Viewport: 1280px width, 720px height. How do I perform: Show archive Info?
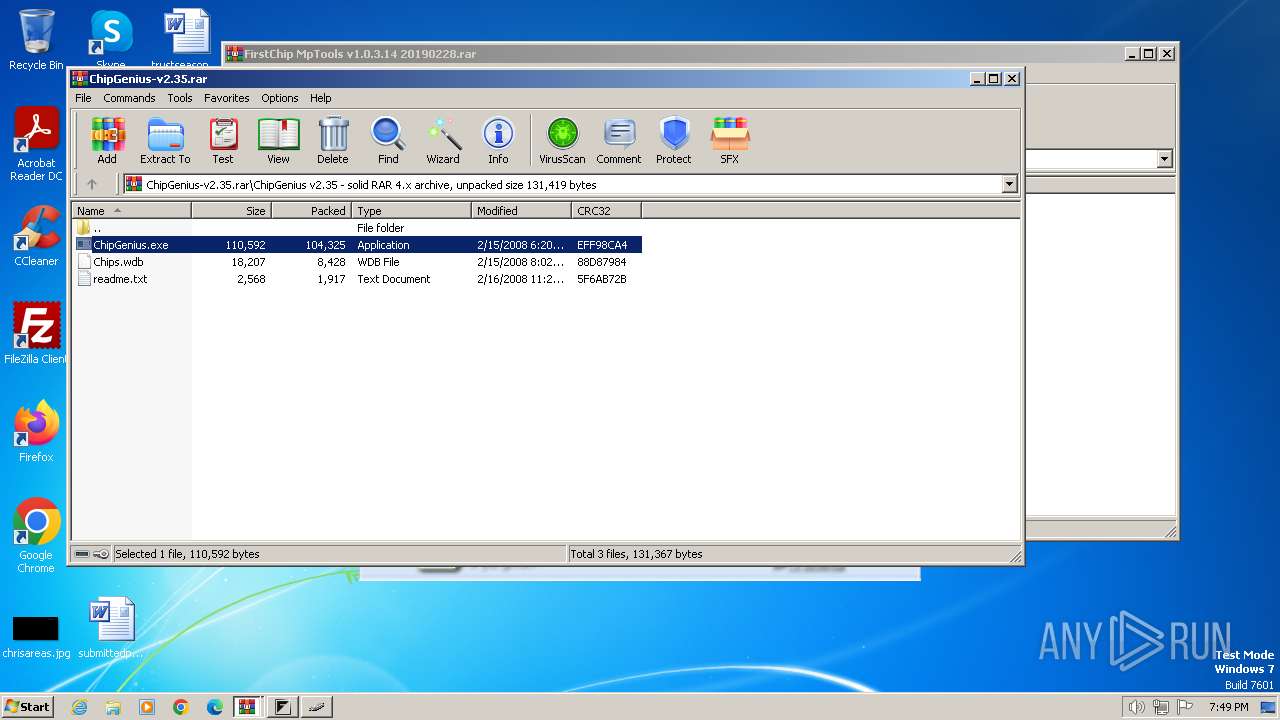coord(498,140)
